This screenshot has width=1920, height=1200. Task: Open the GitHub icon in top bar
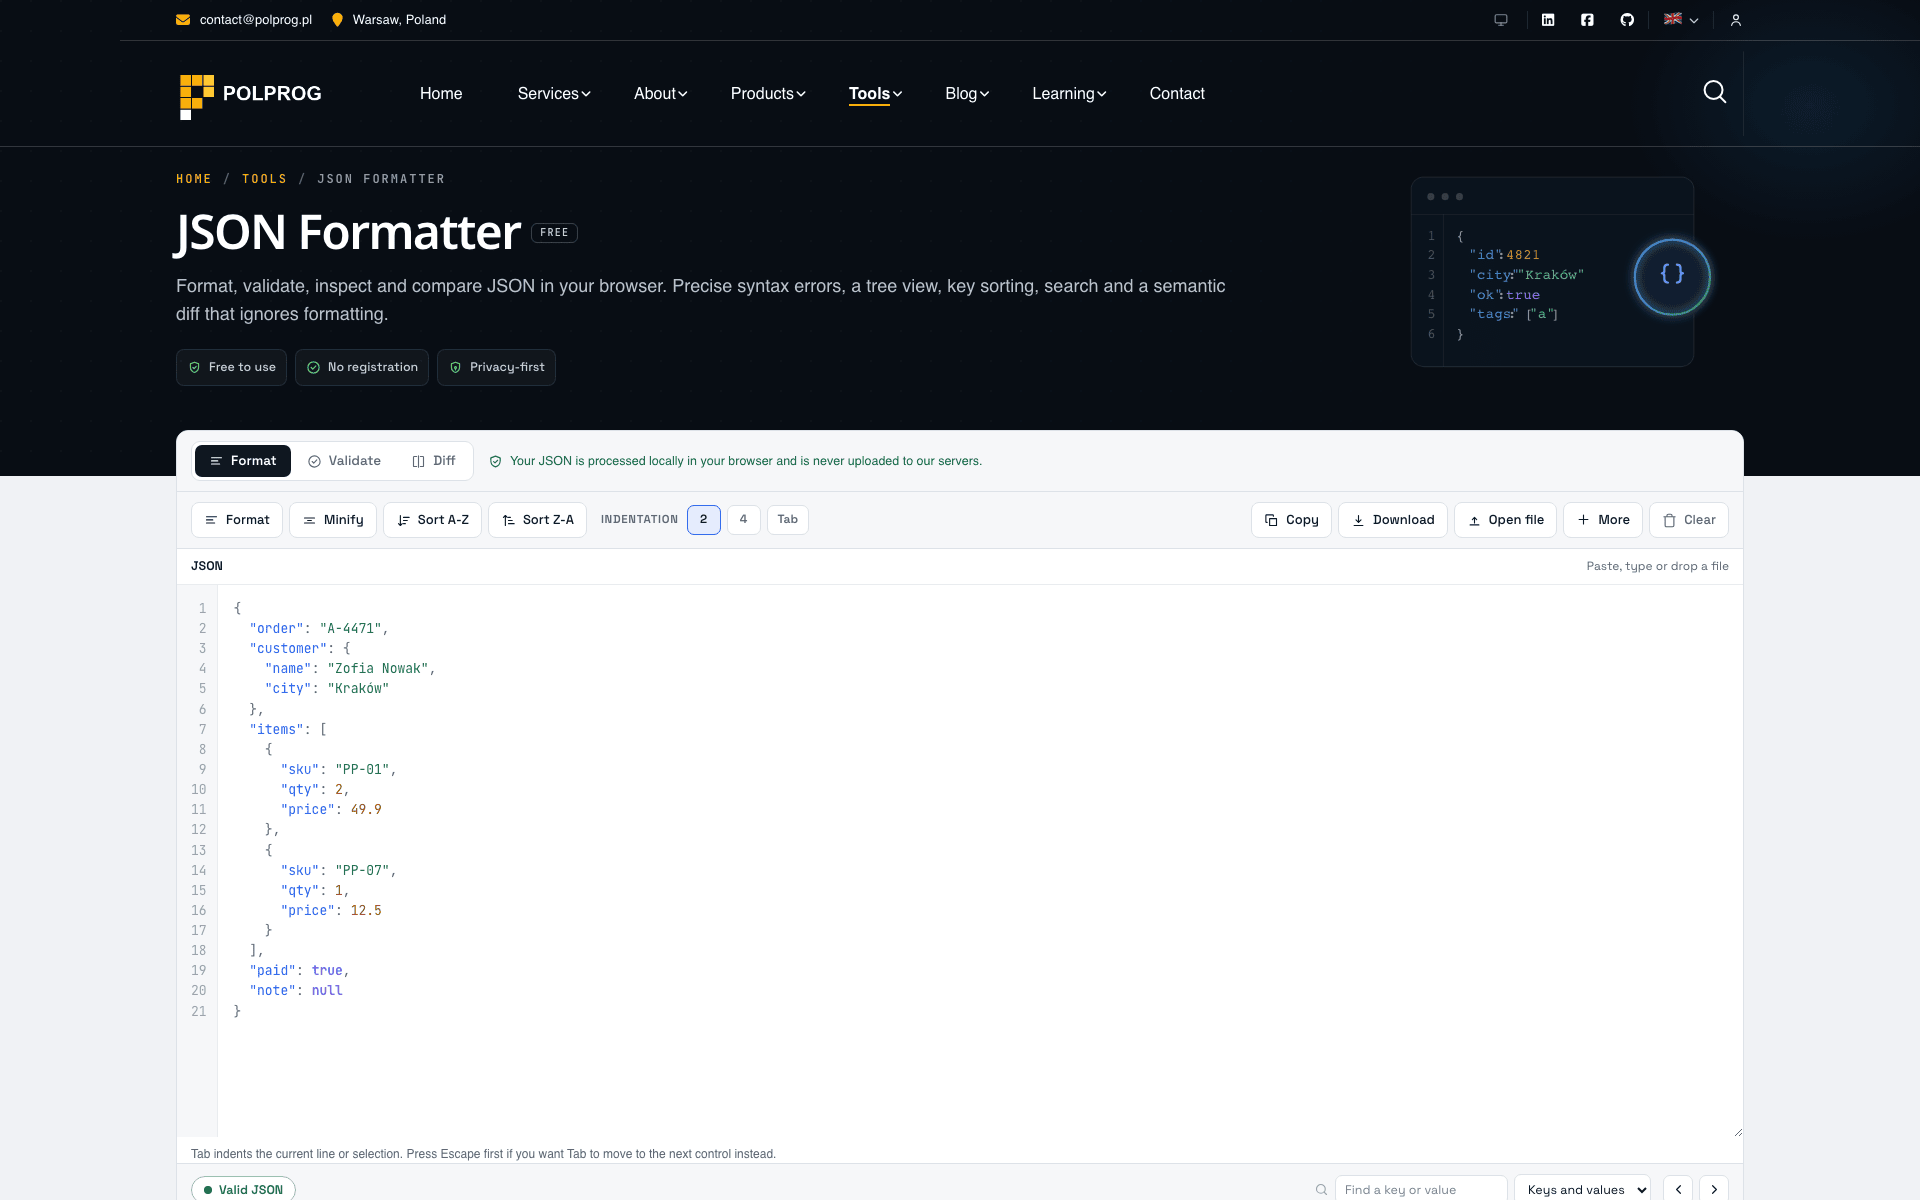point(1627,20)
